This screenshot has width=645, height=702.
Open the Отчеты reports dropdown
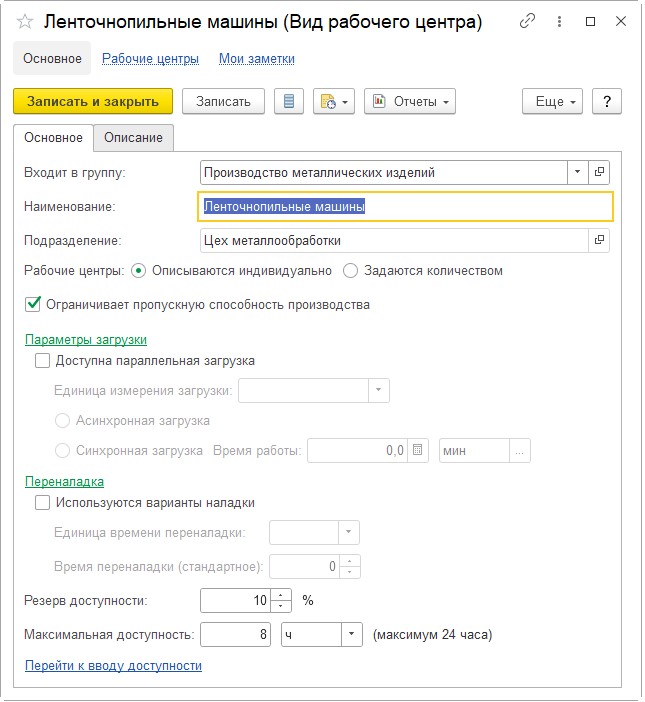click(x=410, y=101)
